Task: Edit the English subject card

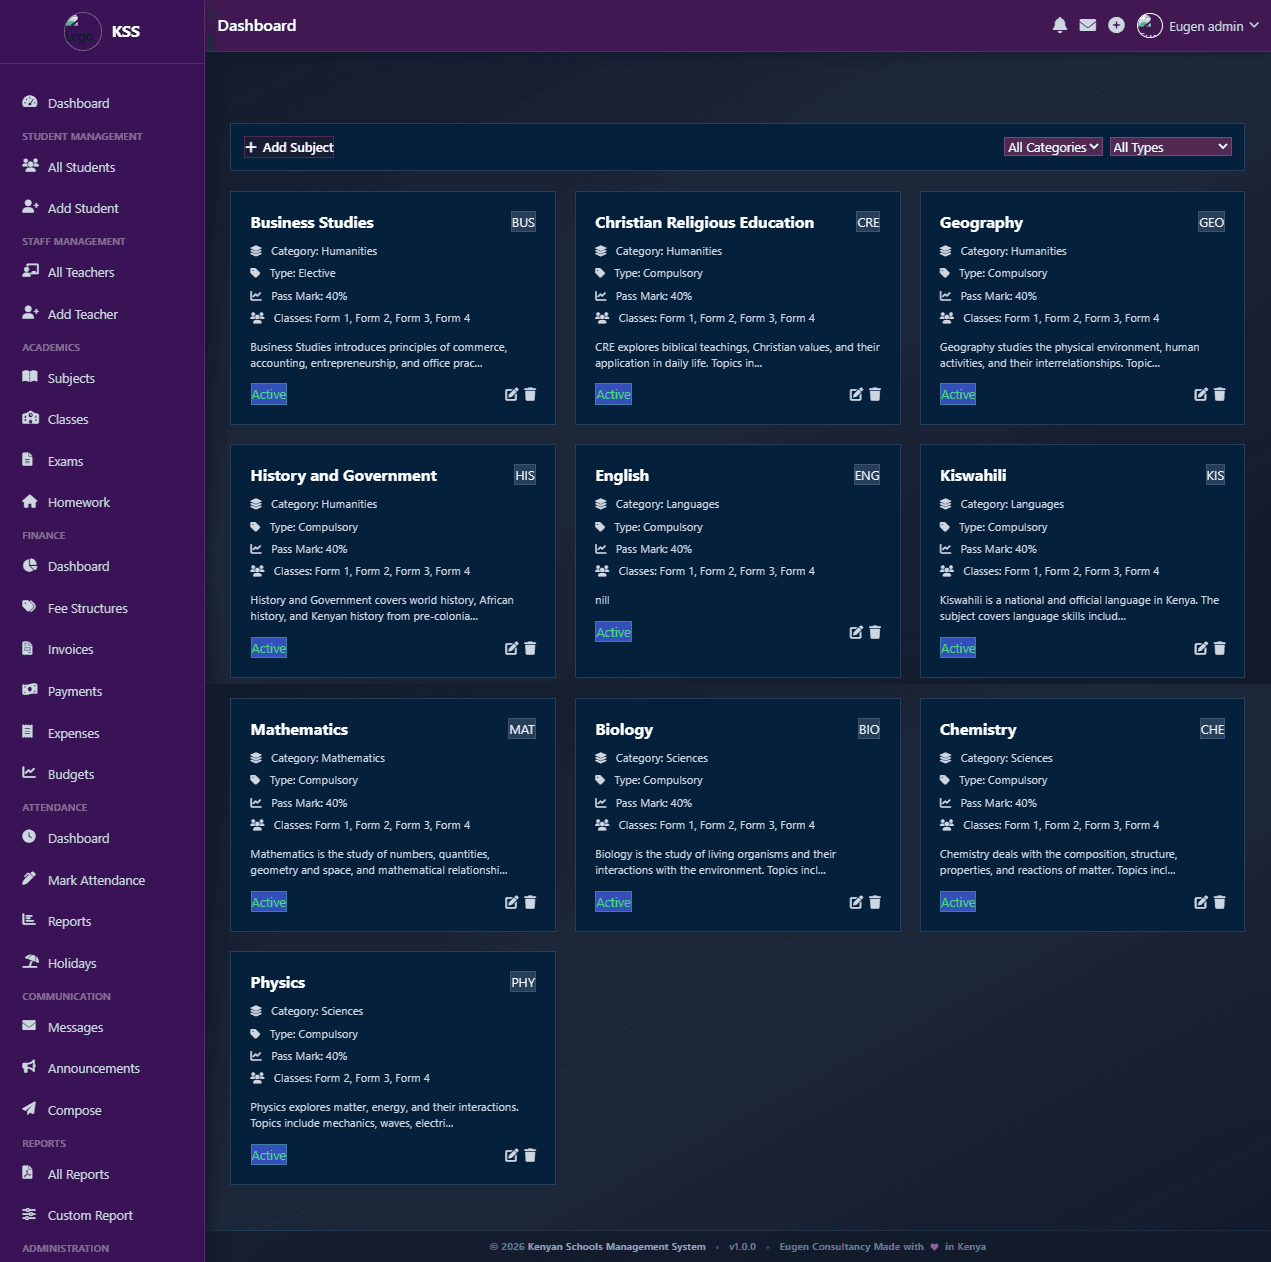Action: pos(856,632)
